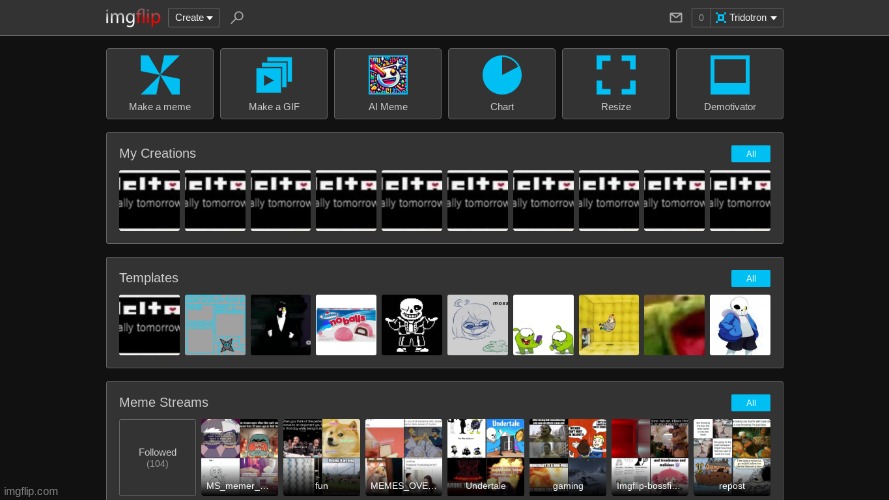Screen dimensions: 889x500
Task: Select the blurry Kermit template
Action: [x=674, y=325]
